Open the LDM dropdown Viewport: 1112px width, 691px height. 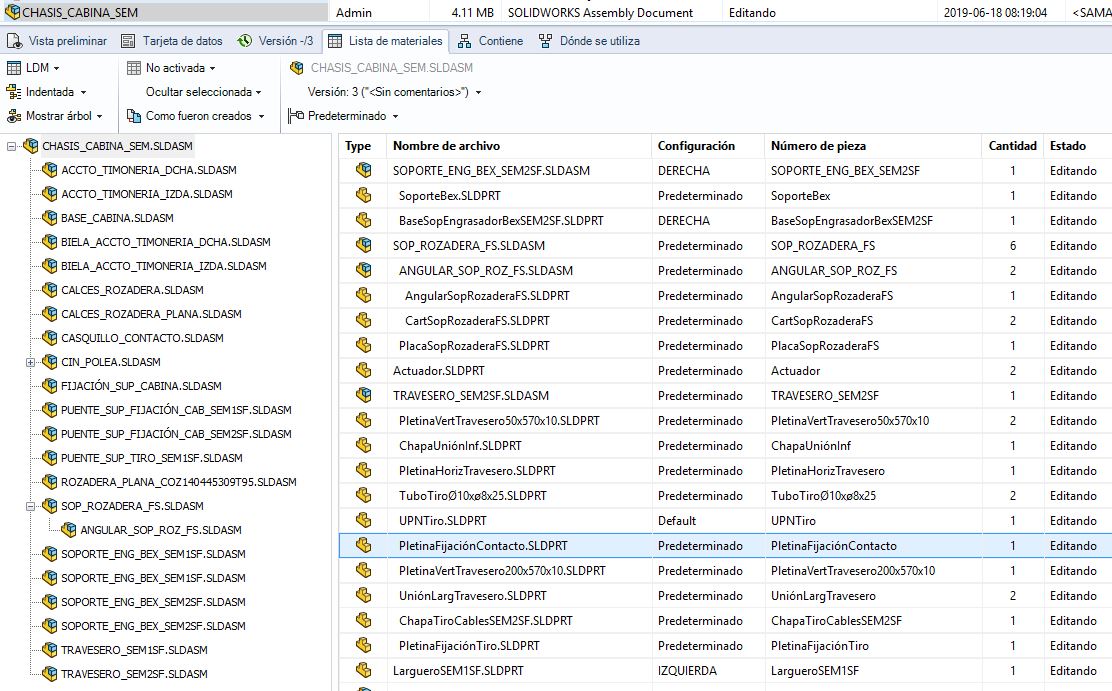point(33,68)
